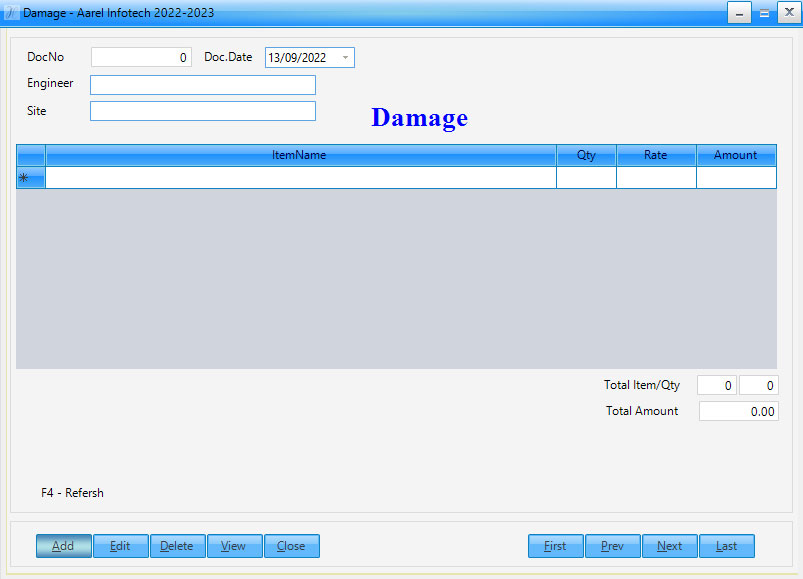Focus the DocNo input field
Viewport: 803px width, 579px height.
141,58
